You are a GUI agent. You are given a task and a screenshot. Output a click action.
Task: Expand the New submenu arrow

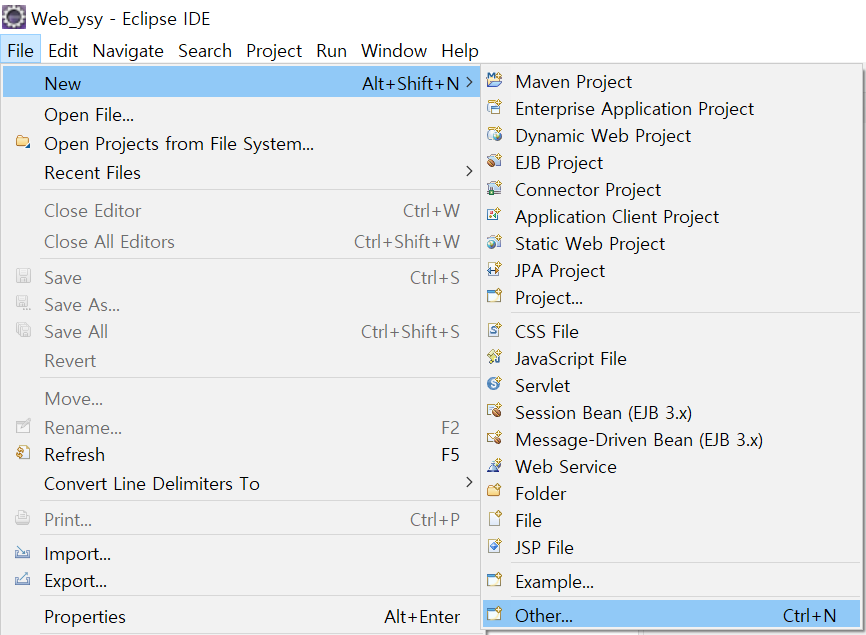469,82
